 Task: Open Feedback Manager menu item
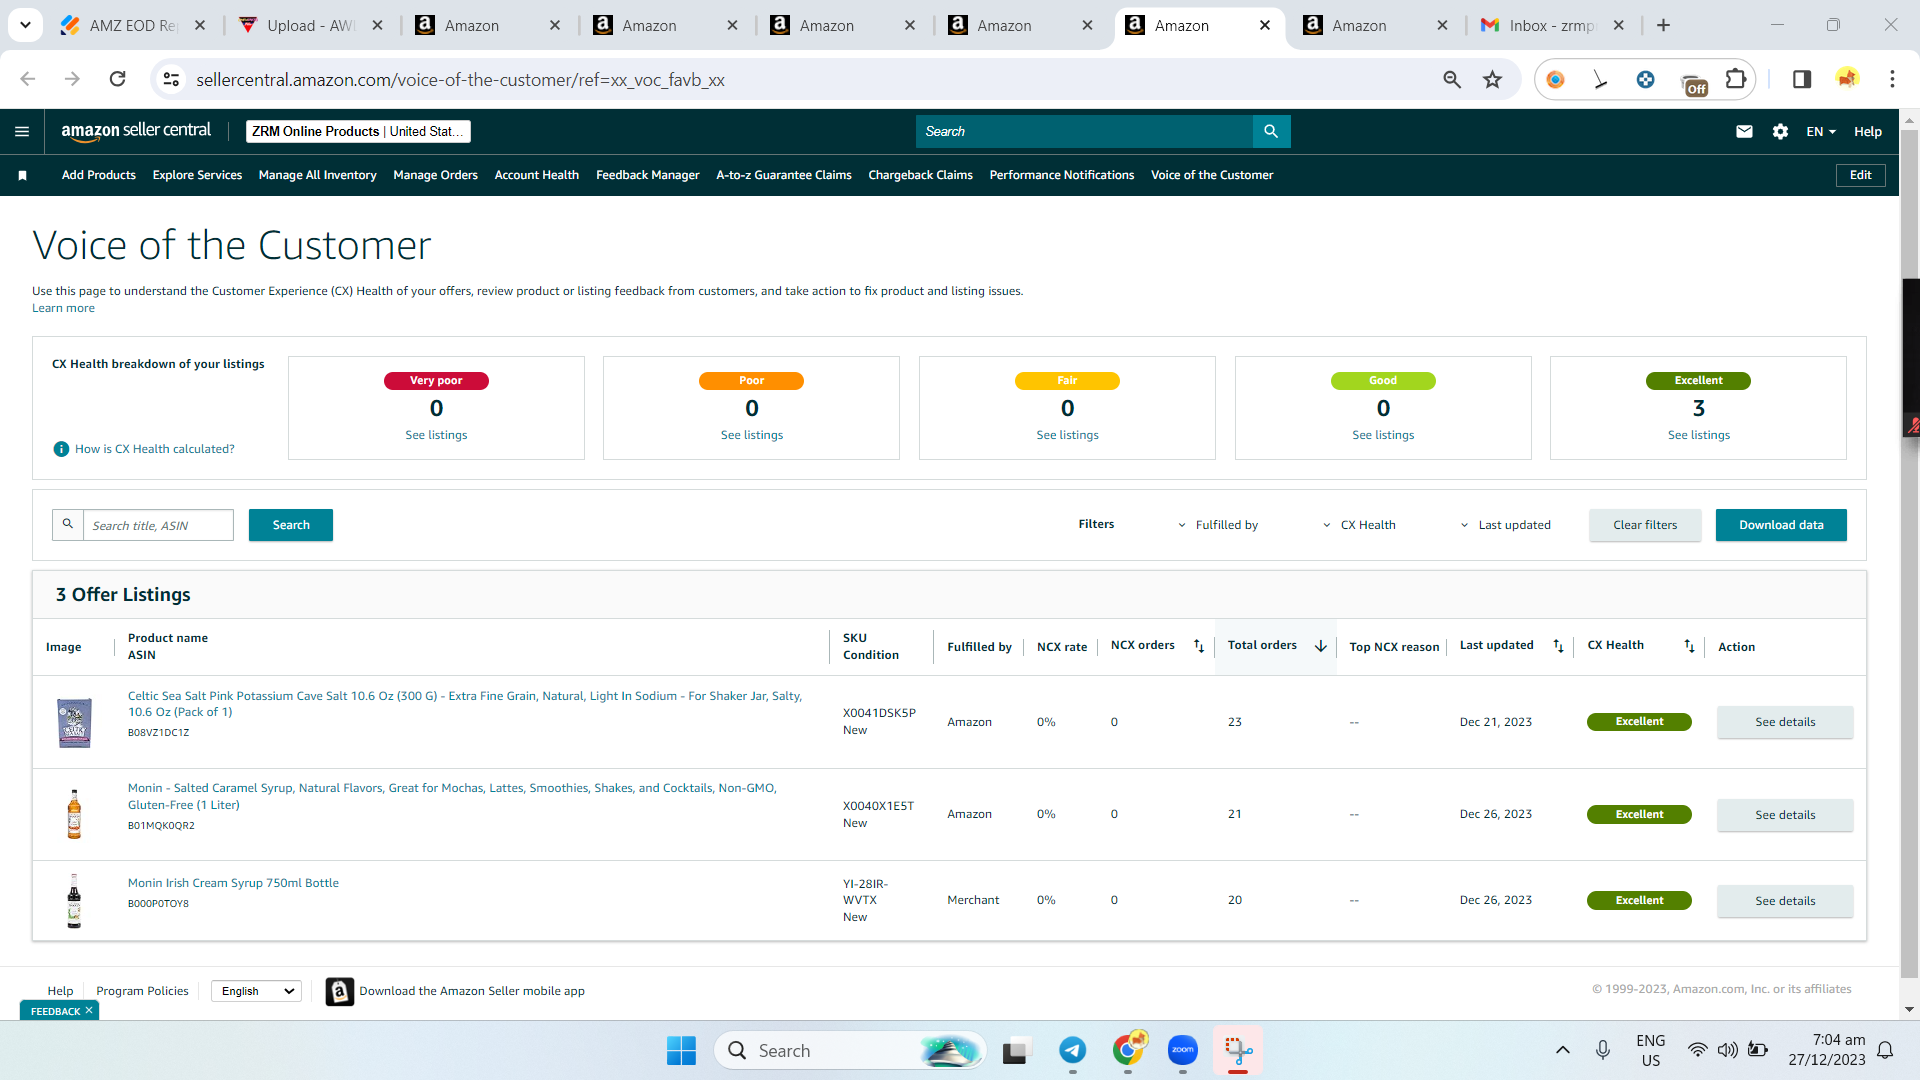coord(647,175)
